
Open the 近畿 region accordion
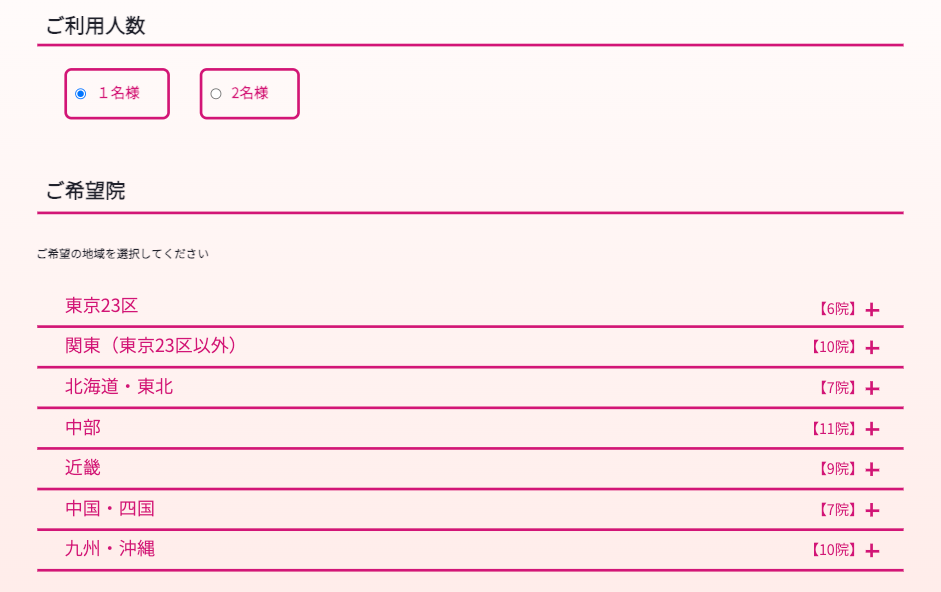tap(83, 467)
